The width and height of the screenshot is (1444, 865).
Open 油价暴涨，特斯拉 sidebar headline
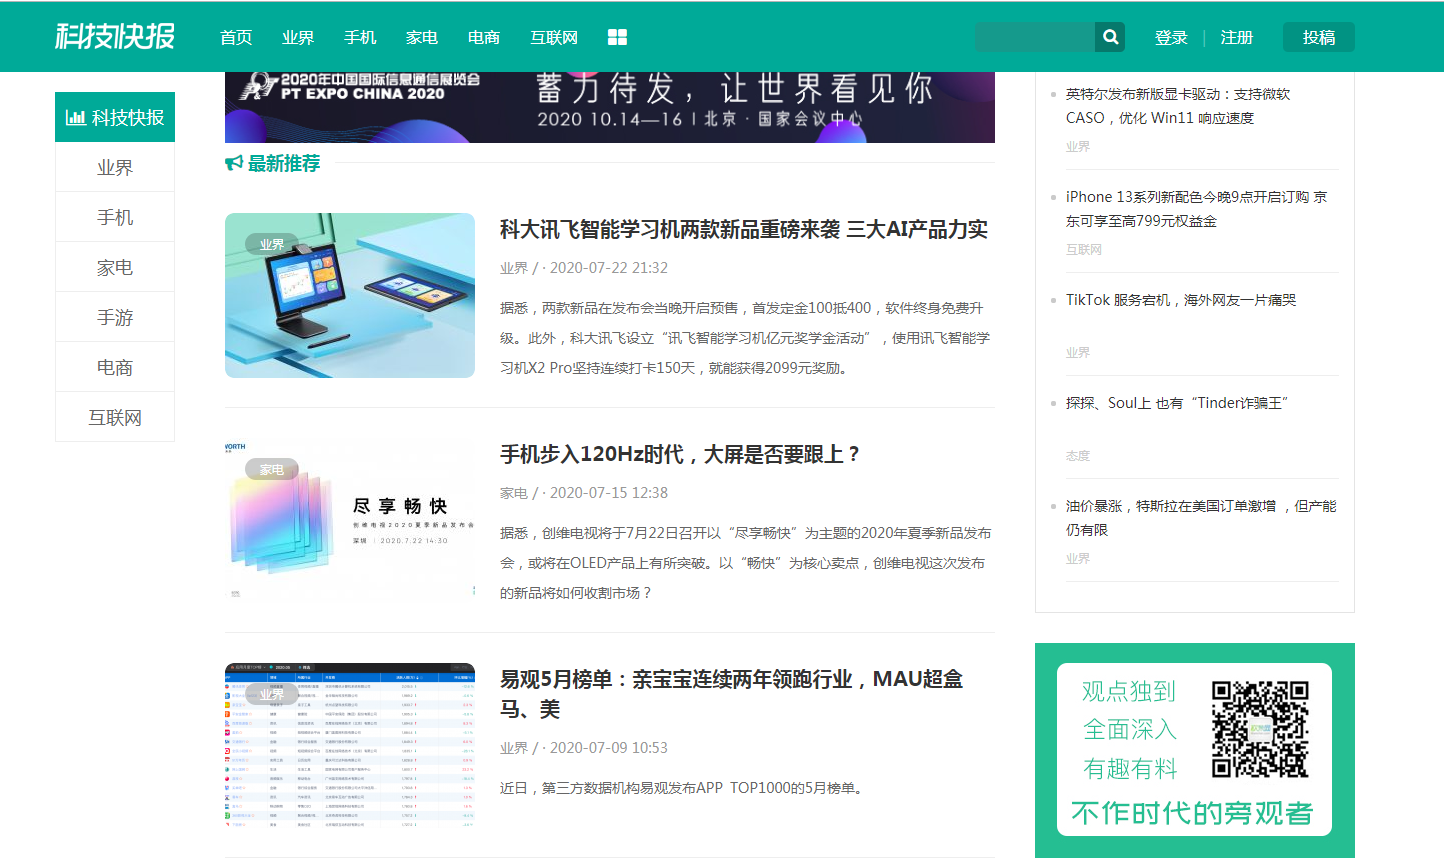[x=1201, y=518]
